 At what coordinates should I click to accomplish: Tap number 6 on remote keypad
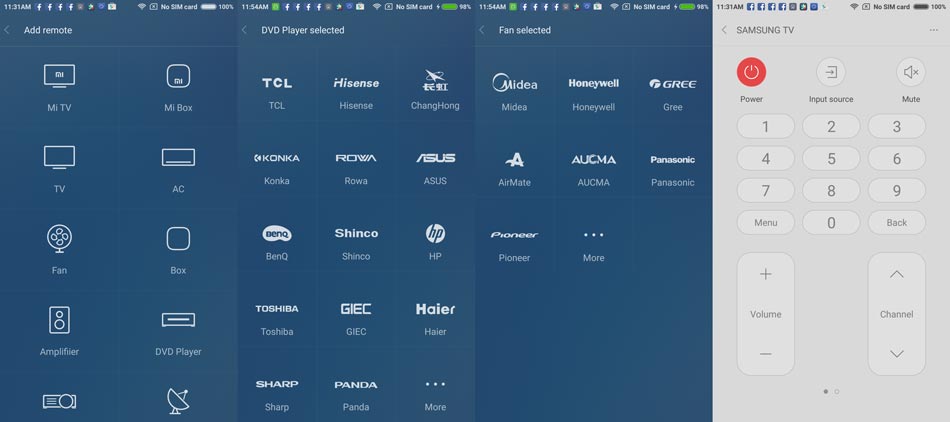pyautogui.click(x=897, y=159)
